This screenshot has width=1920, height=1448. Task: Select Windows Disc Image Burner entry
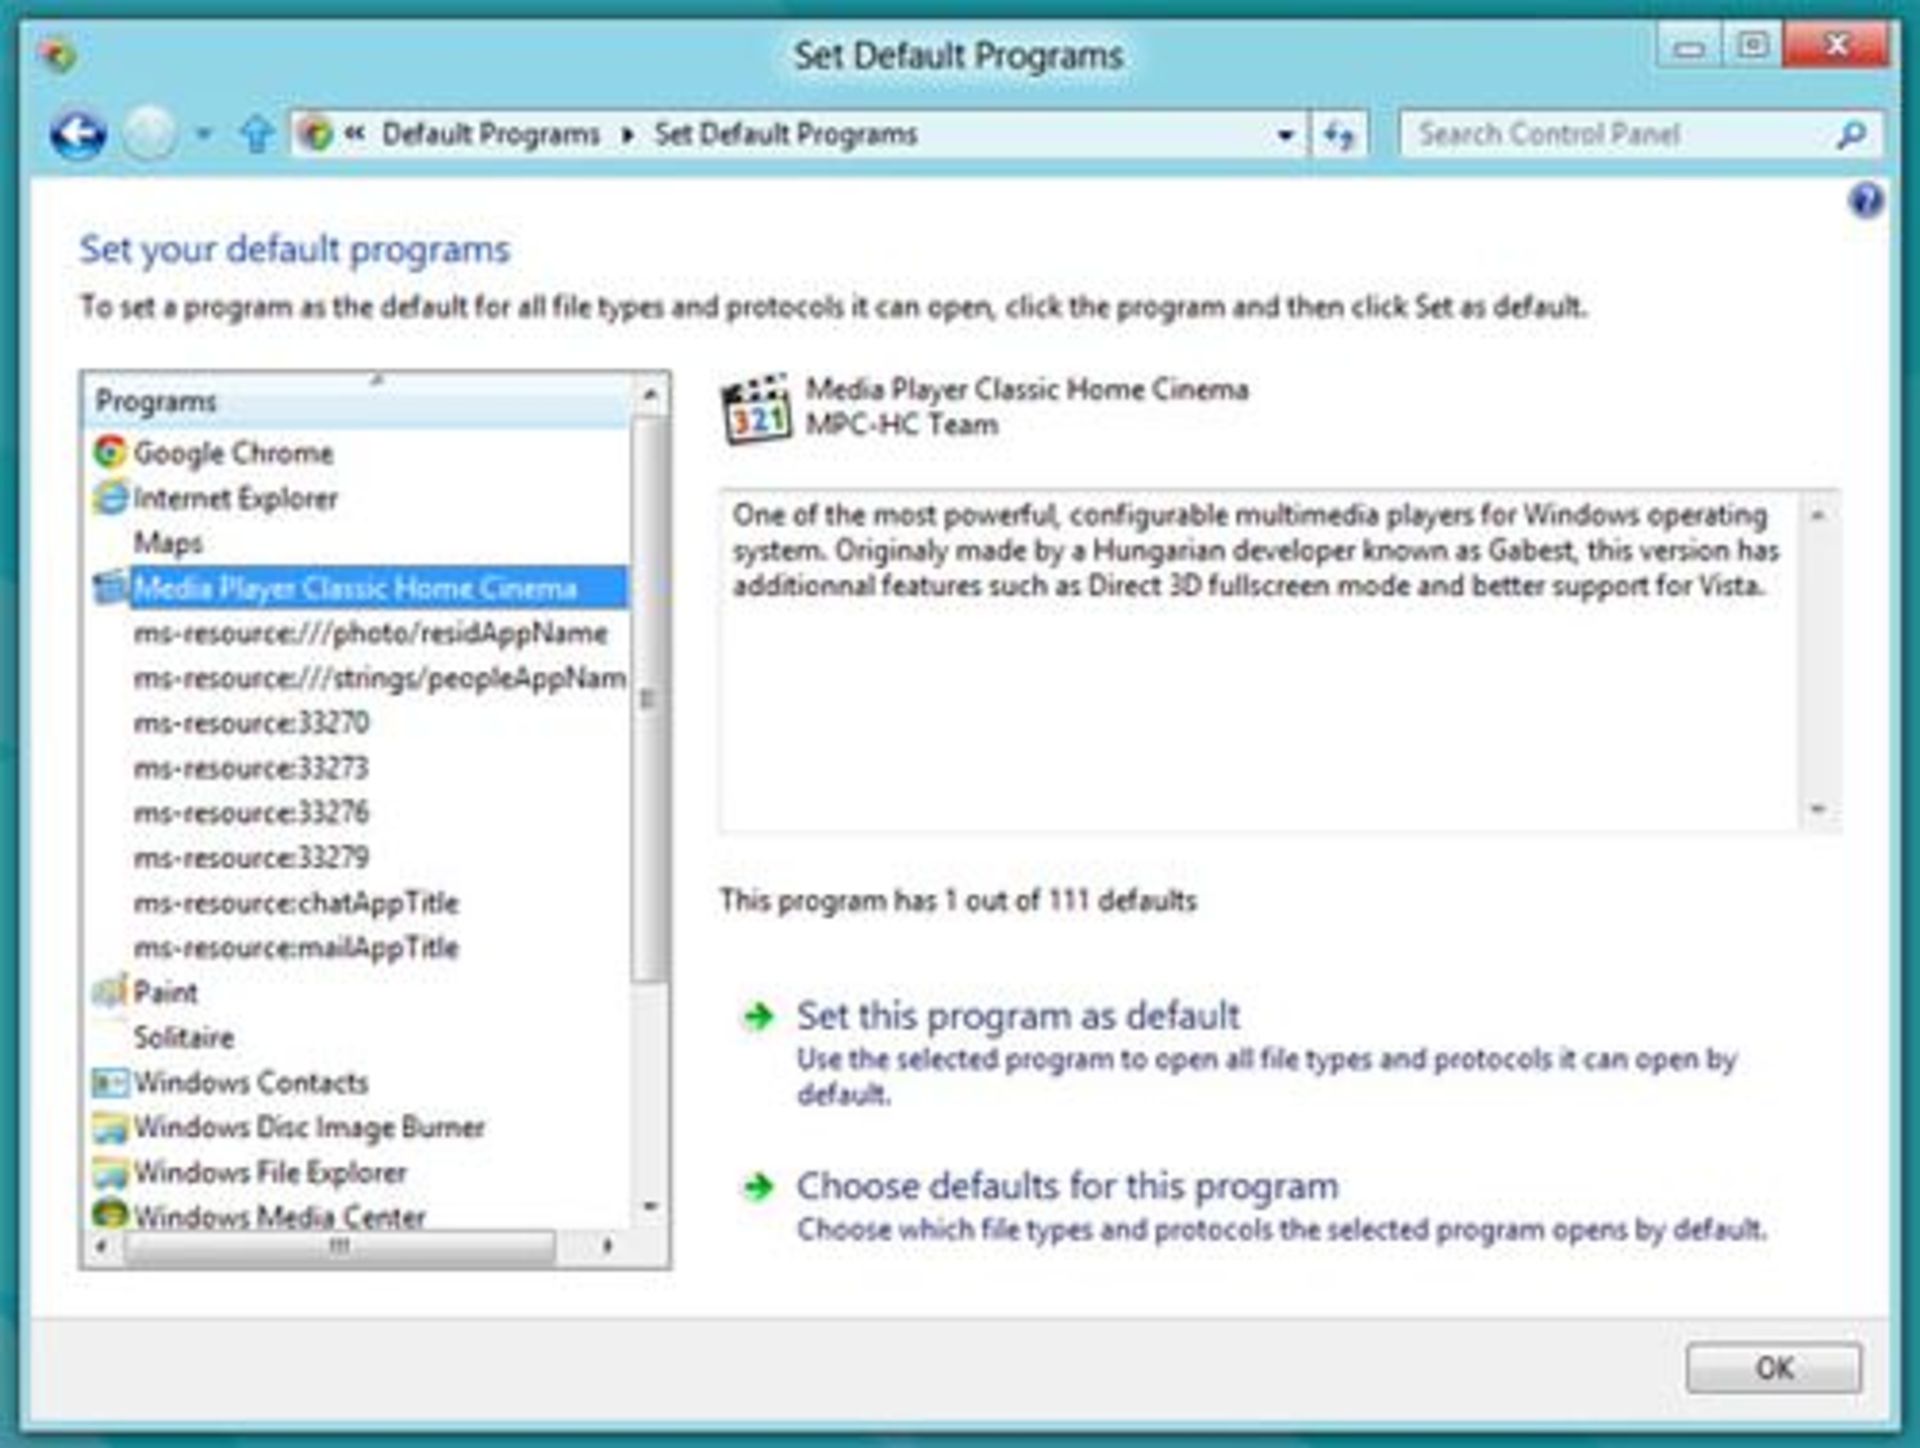pyautogui.click(x=309, y=1127)
